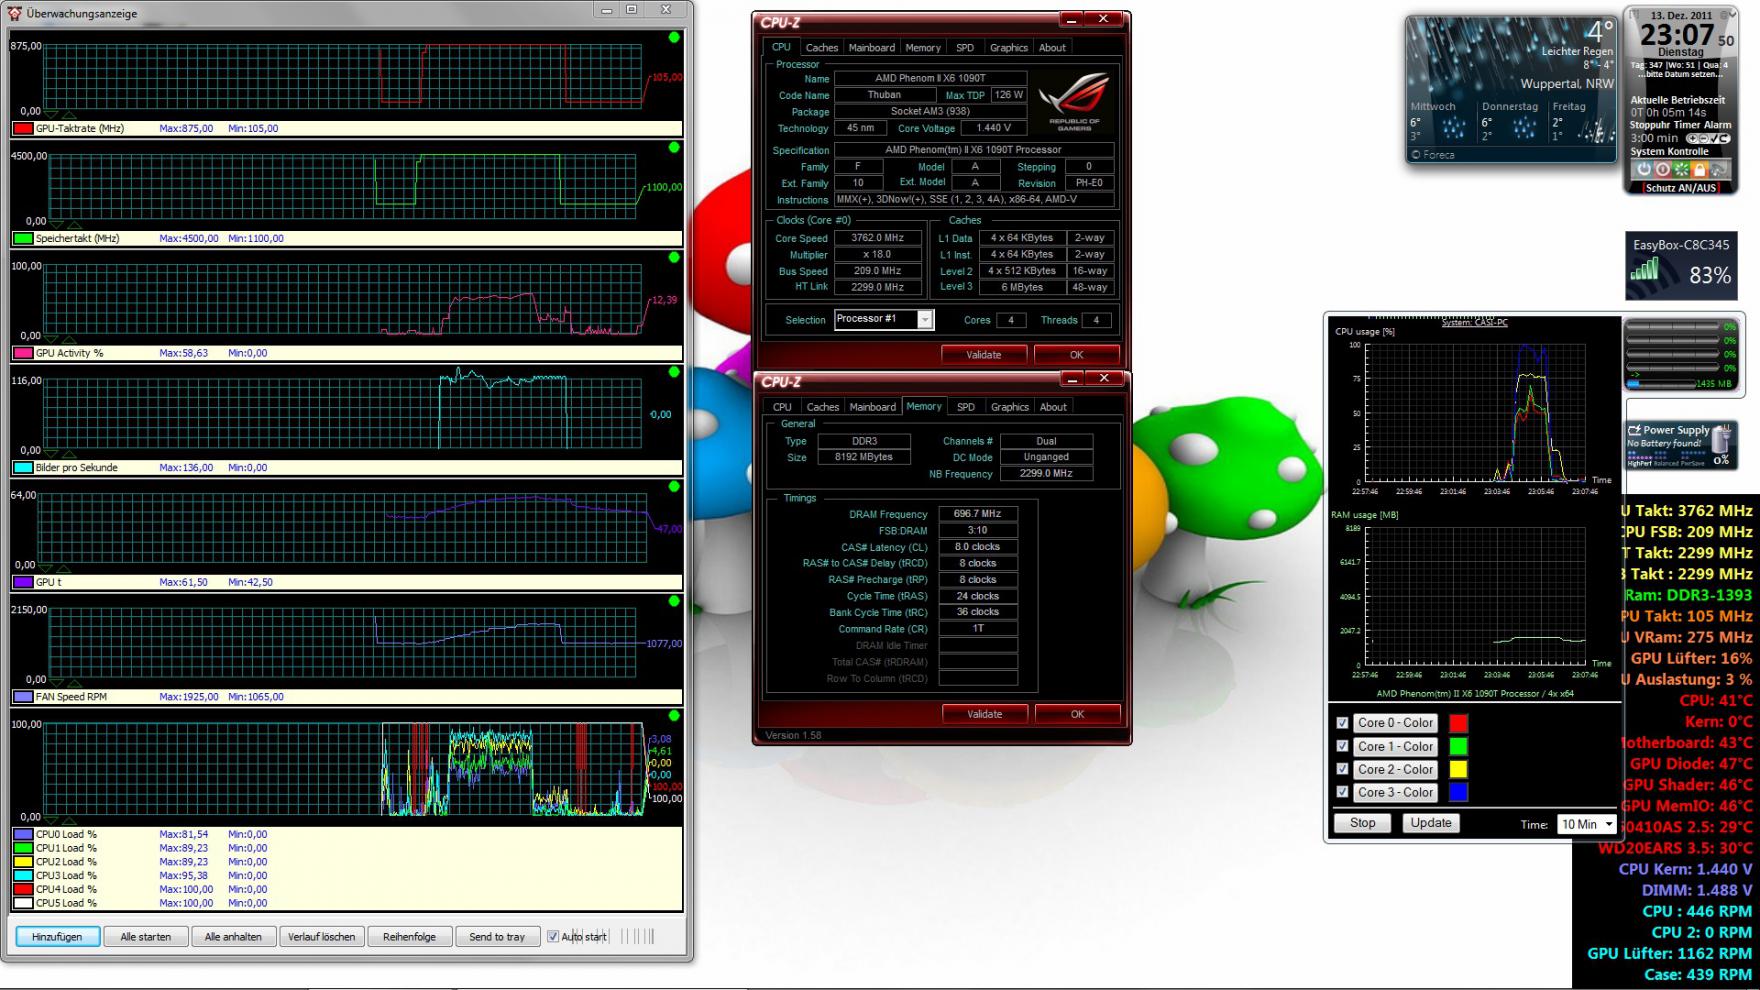Click the Stop button in the CPU usage gadget
The width and height of the screenshot is (1760, 990).
coord(1363,823)
